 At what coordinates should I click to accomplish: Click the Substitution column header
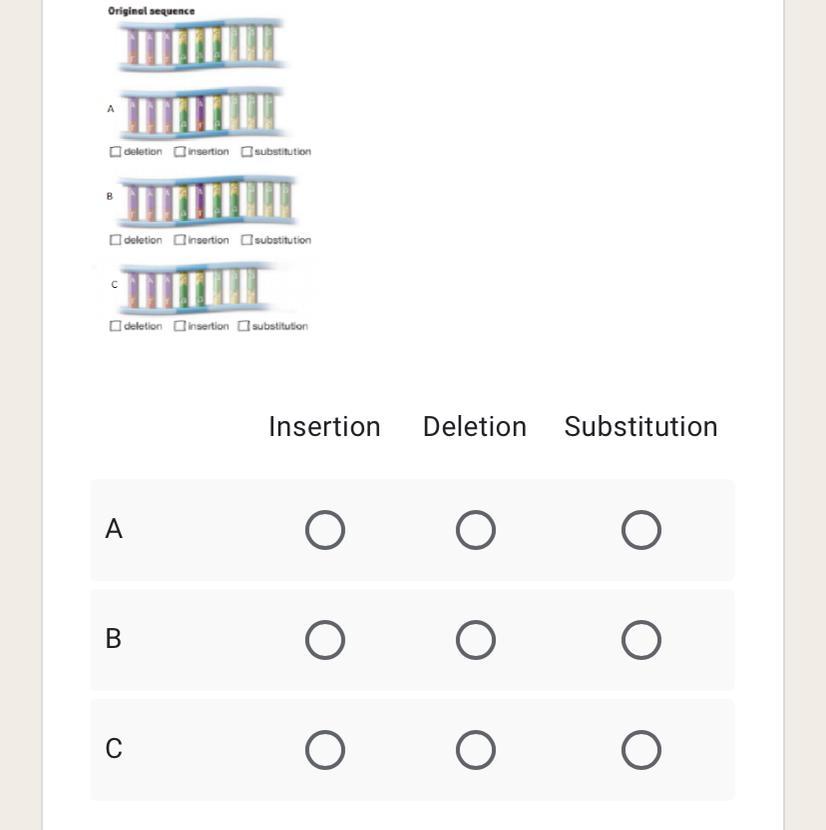coord(641,427)
